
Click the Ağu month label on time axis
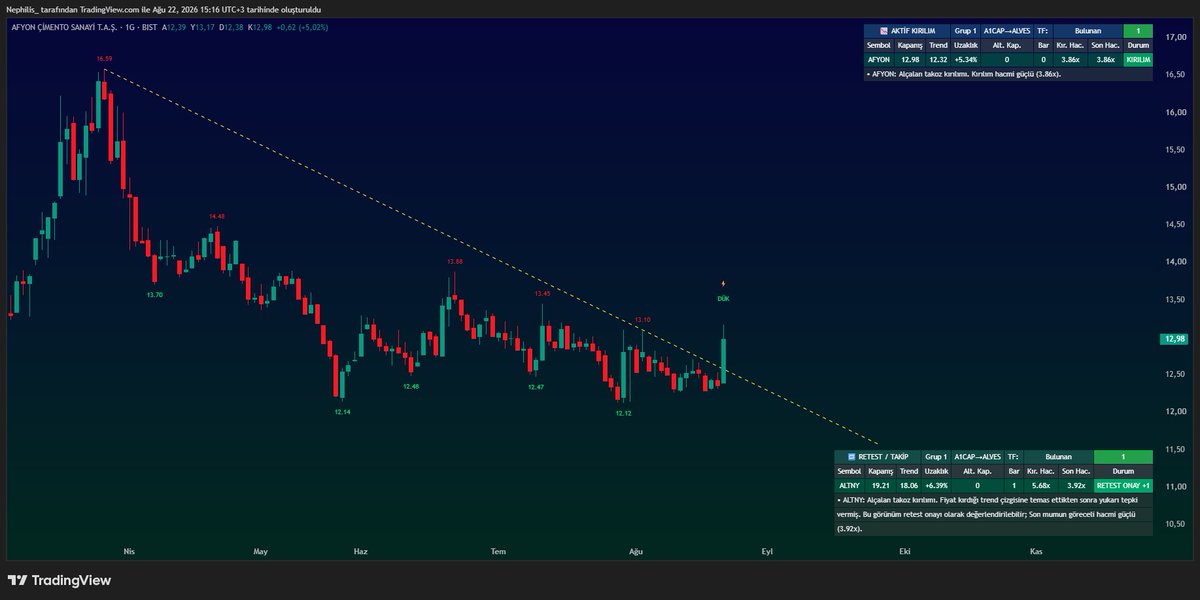636,550
